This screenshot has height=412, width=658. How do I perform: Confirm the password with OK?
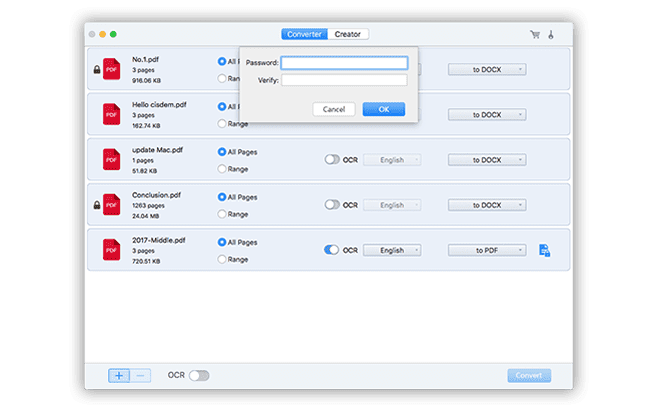click(384, 110)
